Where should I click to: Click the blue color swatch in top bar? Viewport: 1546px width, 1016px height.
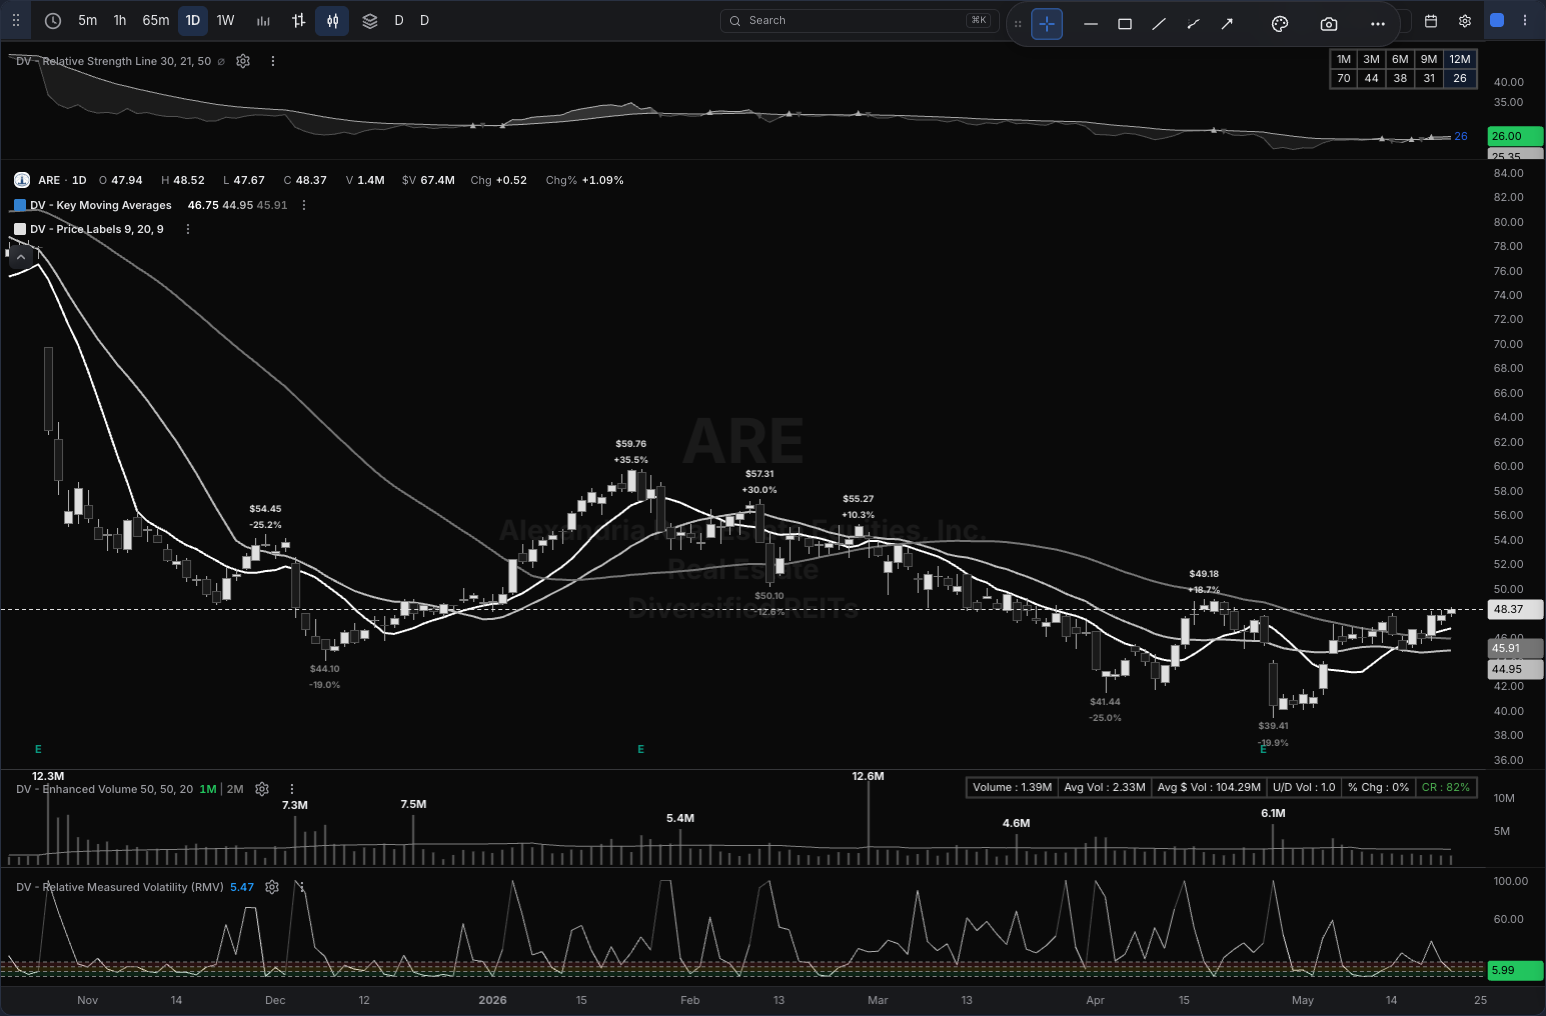coord(1497,20)
